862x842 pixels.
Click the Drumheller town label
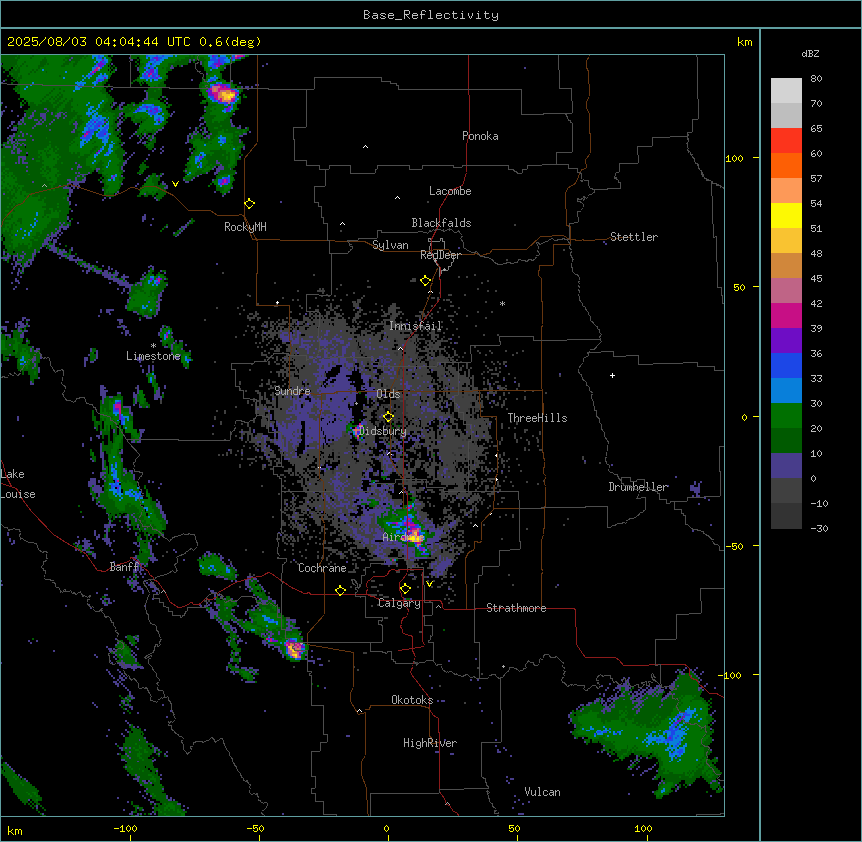pos(638,487)
